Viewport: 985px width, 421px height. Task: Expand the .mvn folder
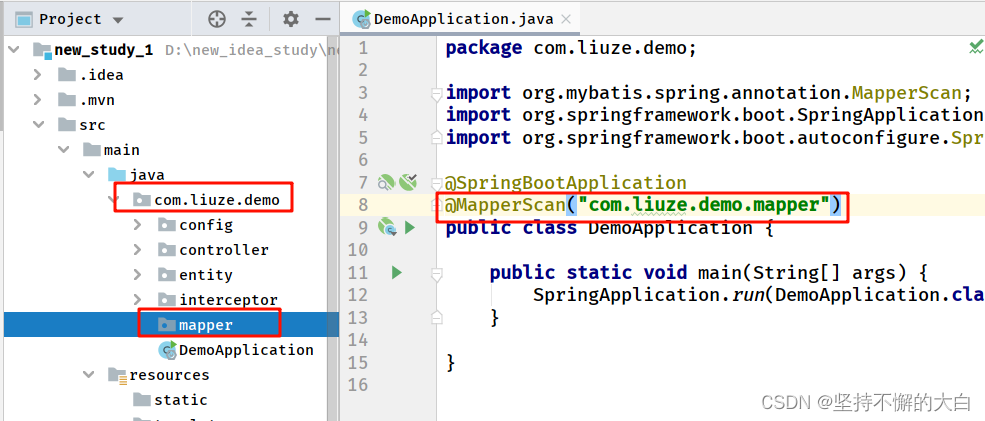[x=37, y=100]
